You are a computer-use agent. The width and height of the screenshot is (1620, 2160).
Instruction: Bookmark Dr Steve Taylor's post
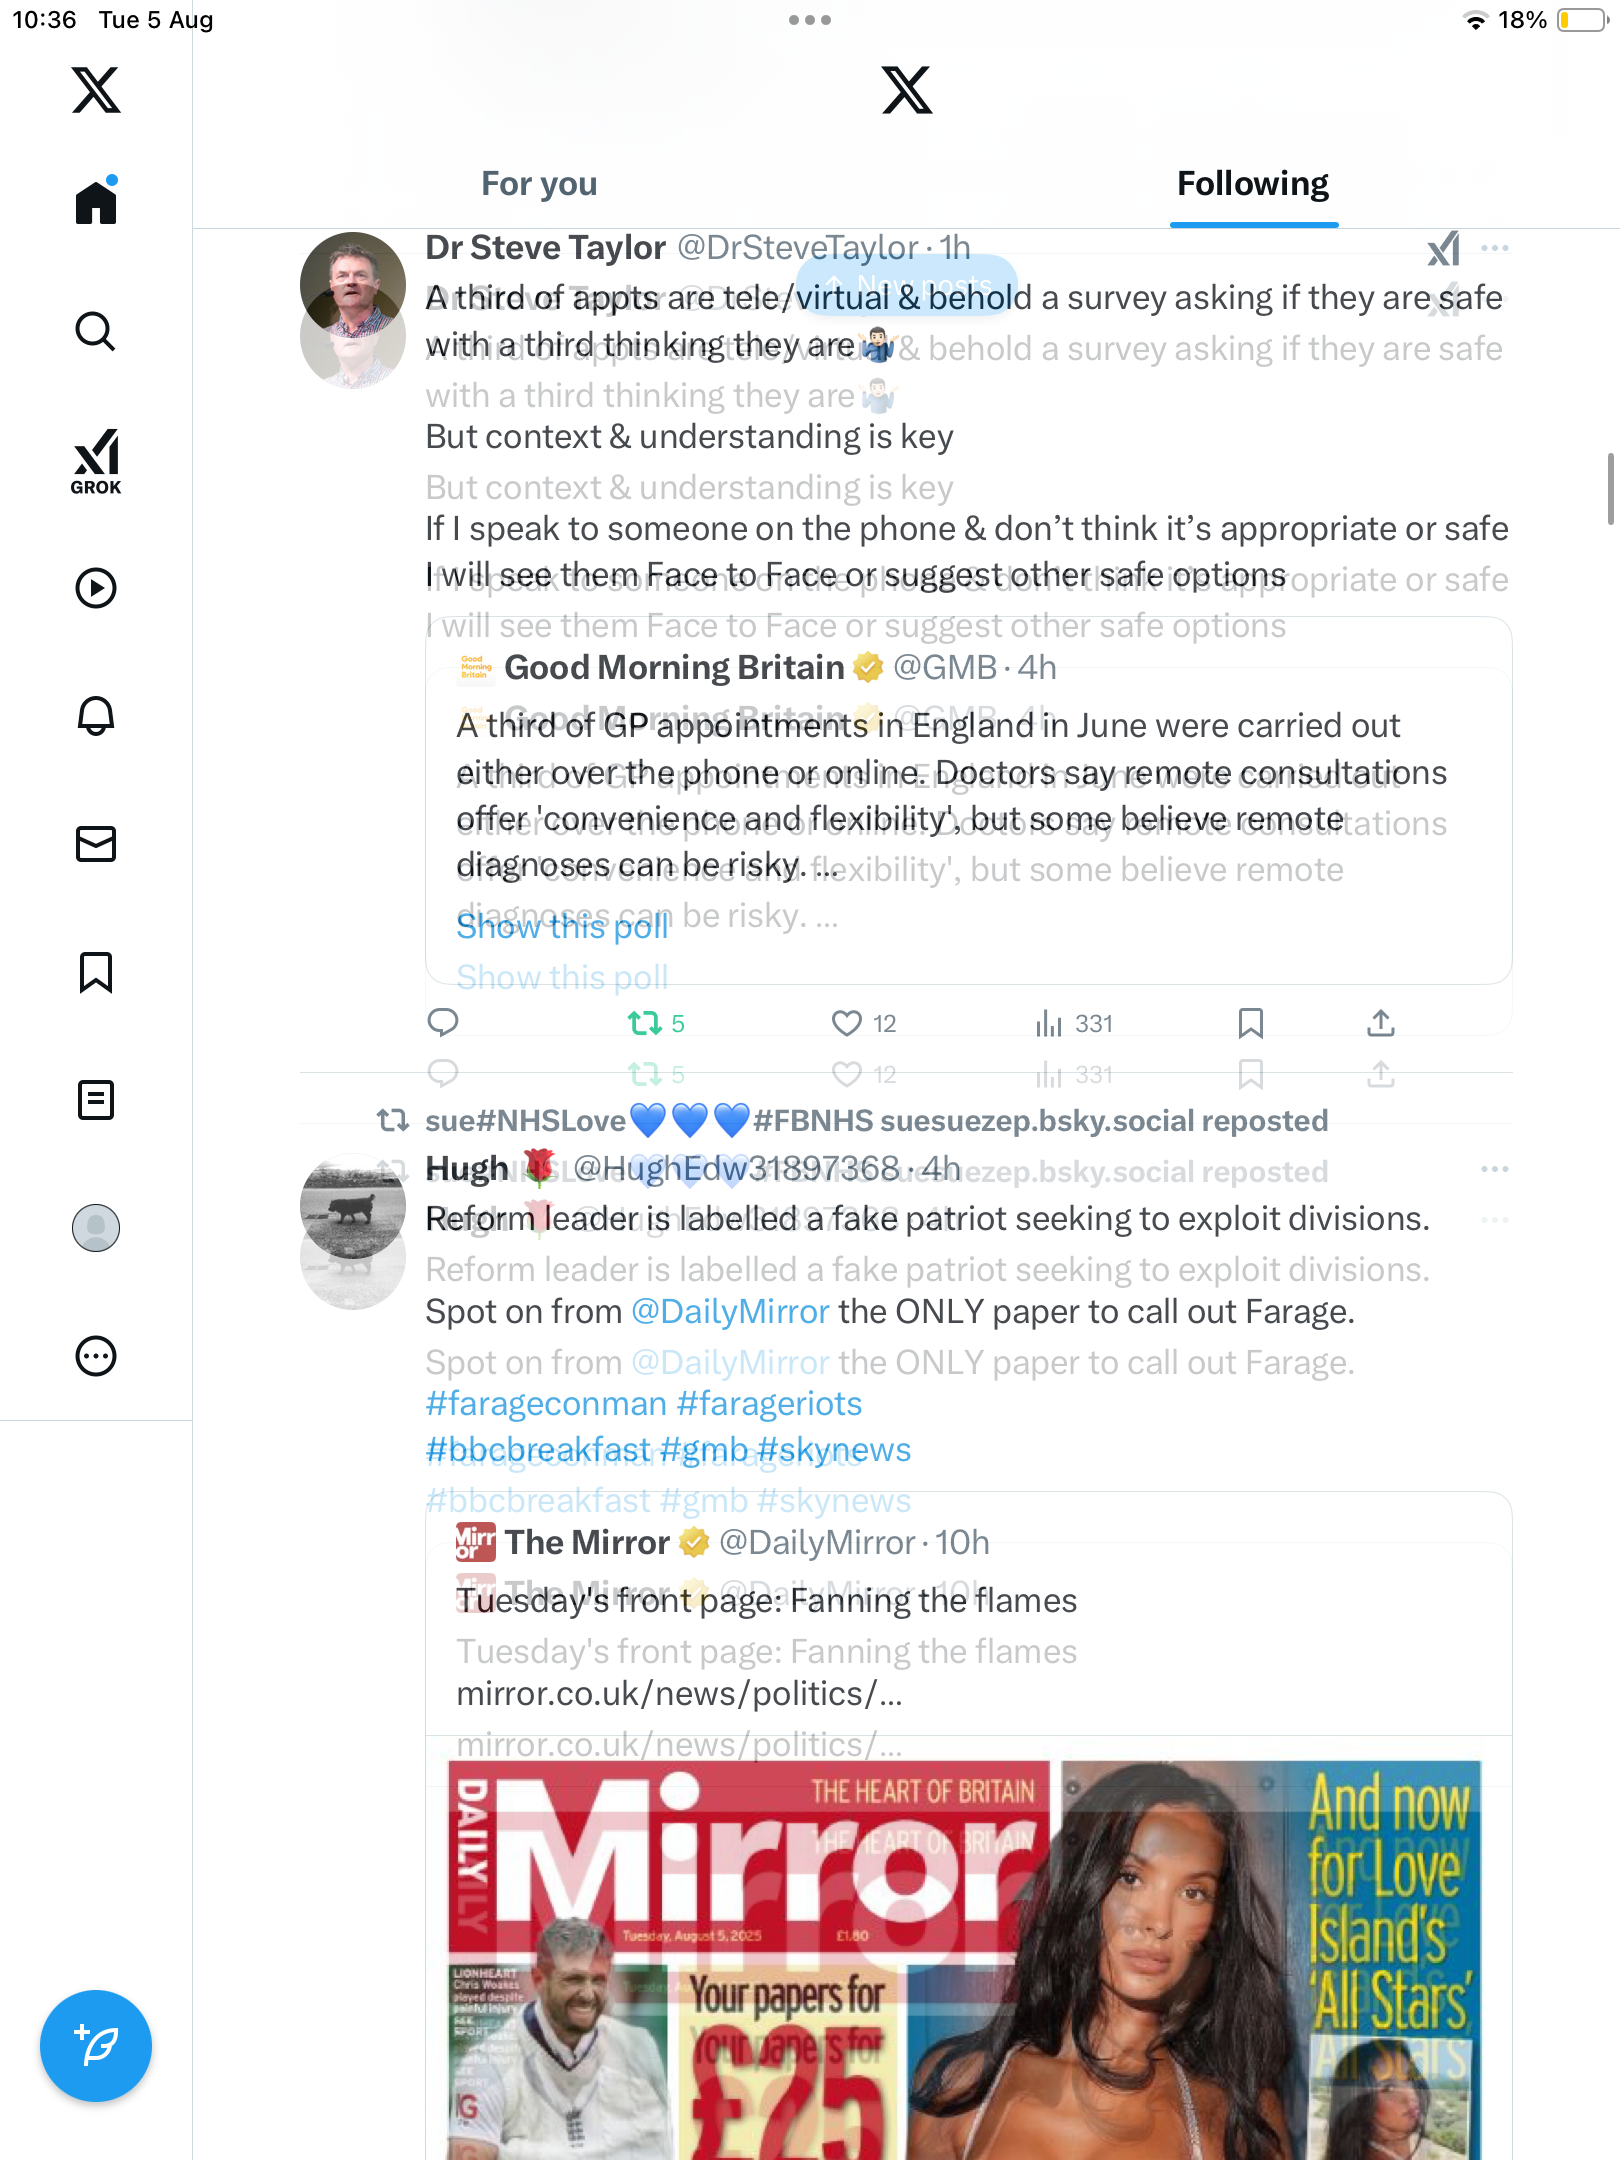pyautogui.click(x=1251, y=1023)
